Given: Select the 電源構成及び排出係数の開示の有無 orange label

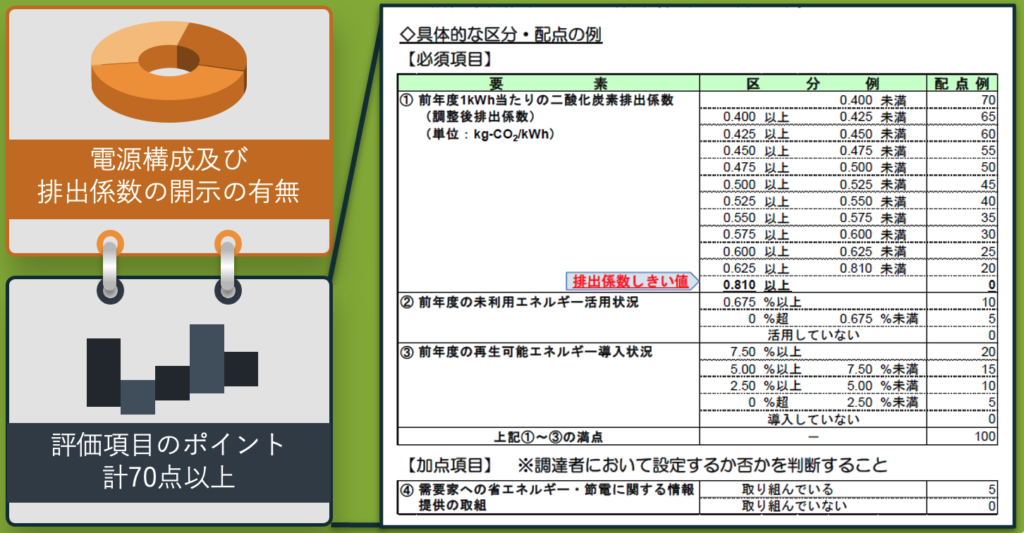Looking at the screenshot, I should point(168,175).
